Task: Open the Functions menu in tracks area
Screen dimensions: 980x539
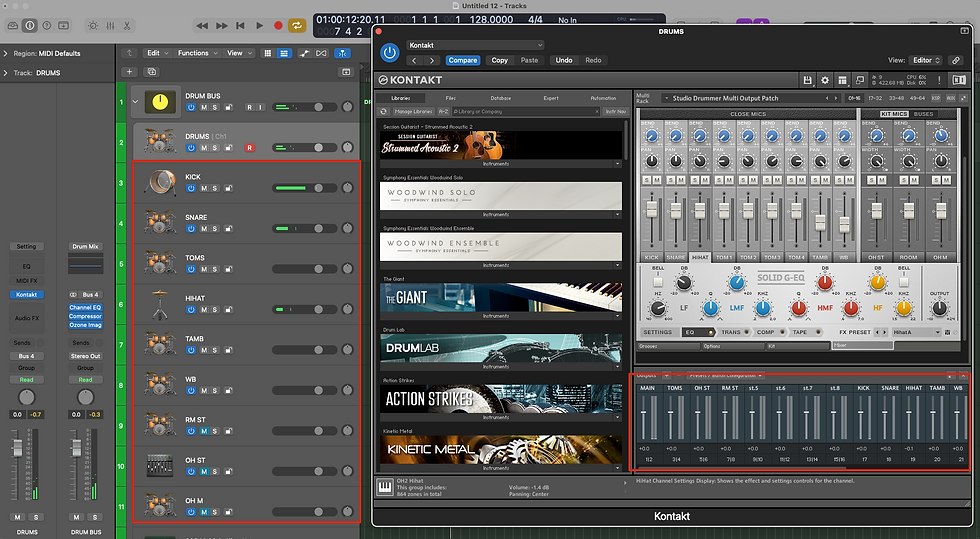Action: (x=198, y=53)
